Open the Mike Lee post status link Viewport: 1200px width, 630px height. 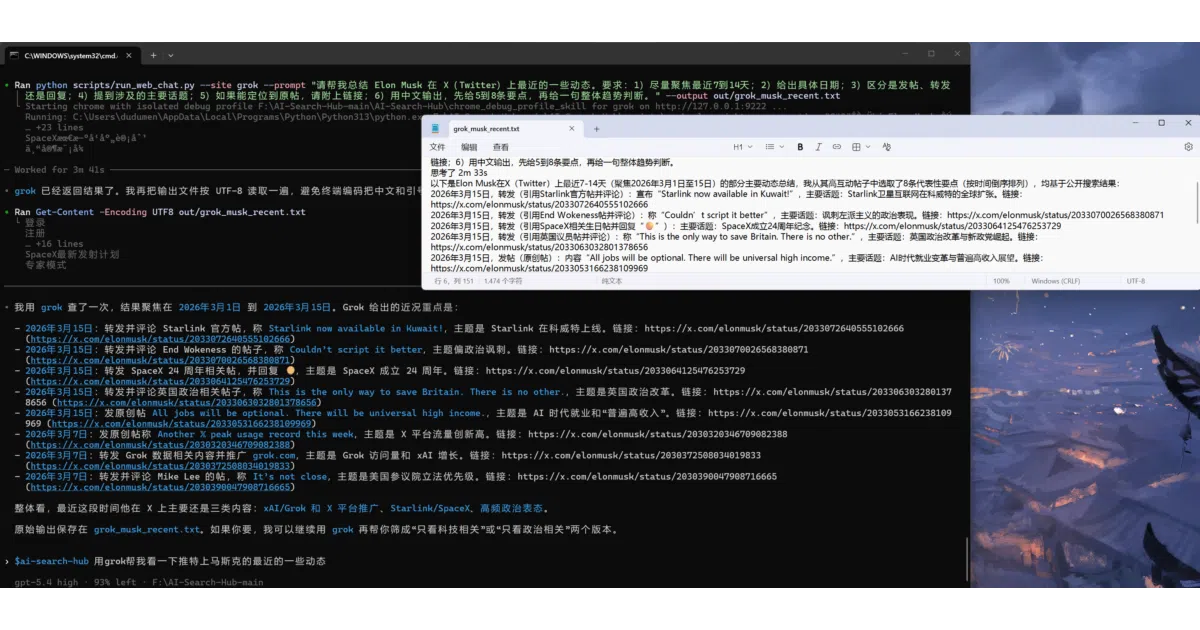pos(160,487)
